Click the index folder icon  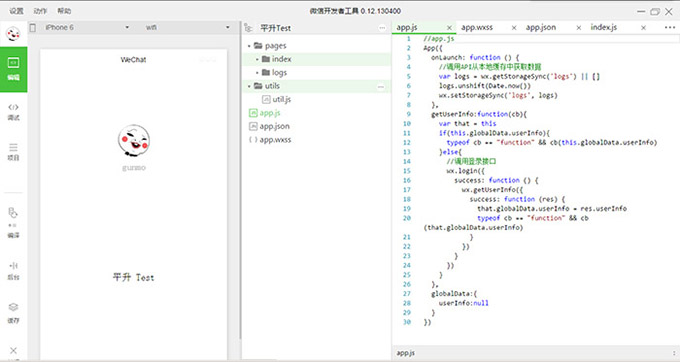point(266,59)
